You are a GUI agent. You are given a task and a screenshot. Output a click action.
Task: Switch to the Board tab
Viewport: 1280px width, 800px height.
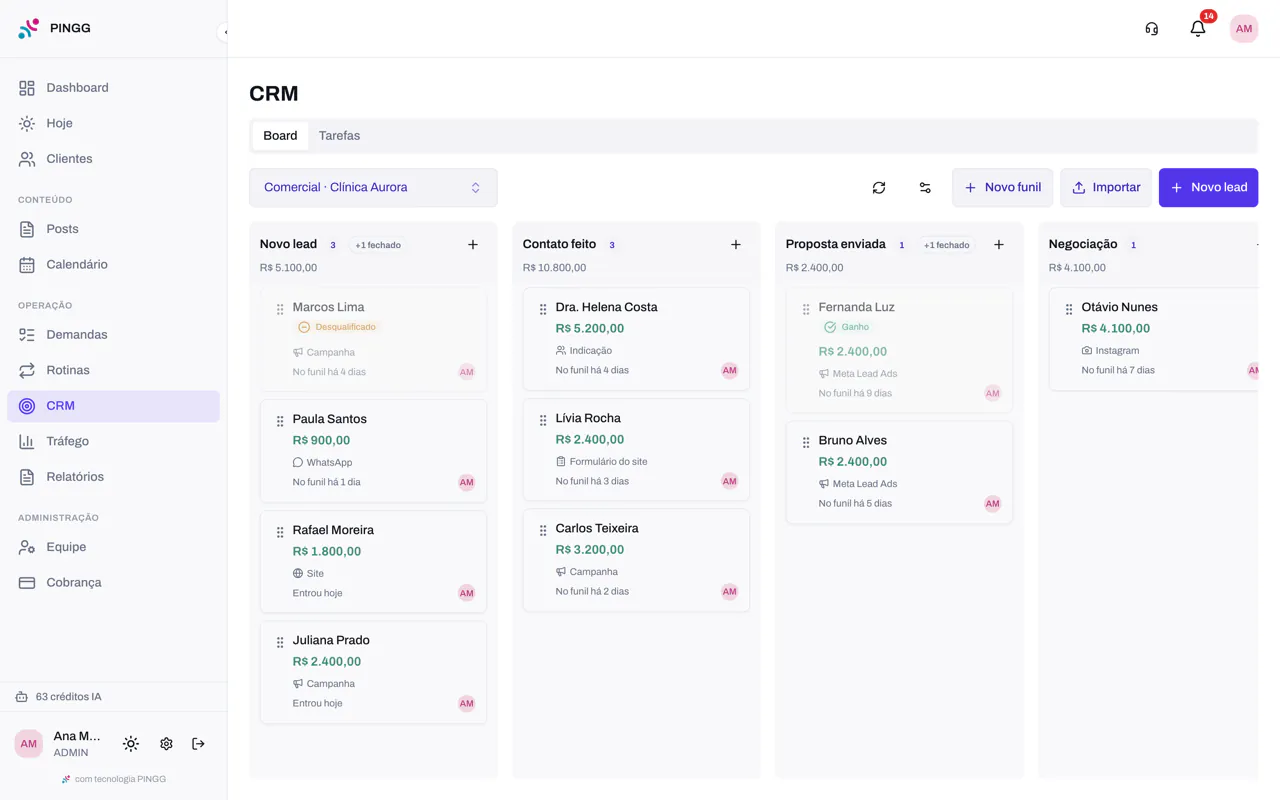(280, 136)
